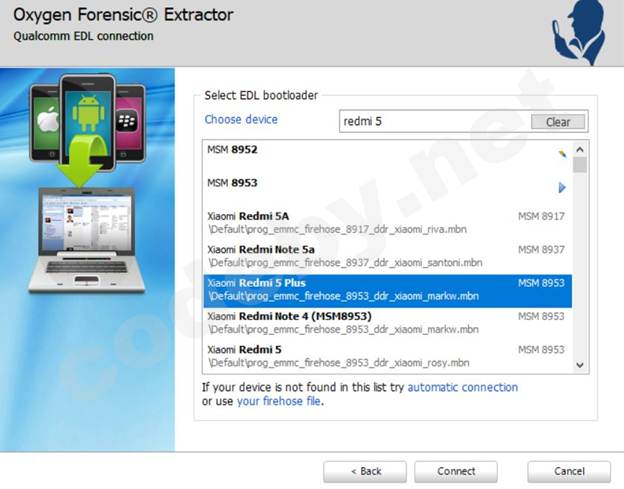
Task: Open the Choose device link
Action: point(241,119)
